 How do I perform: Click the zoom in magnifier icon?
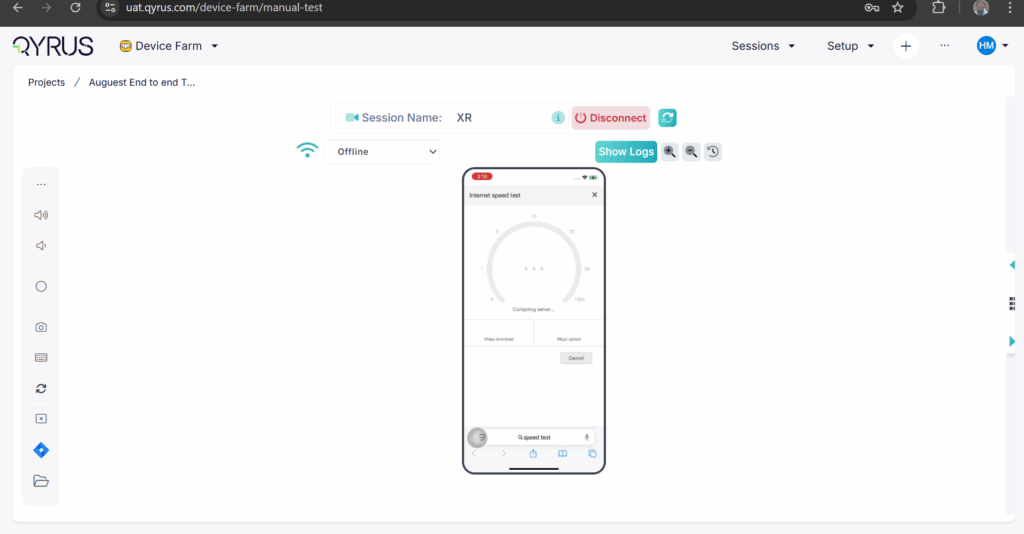point(670,152)
